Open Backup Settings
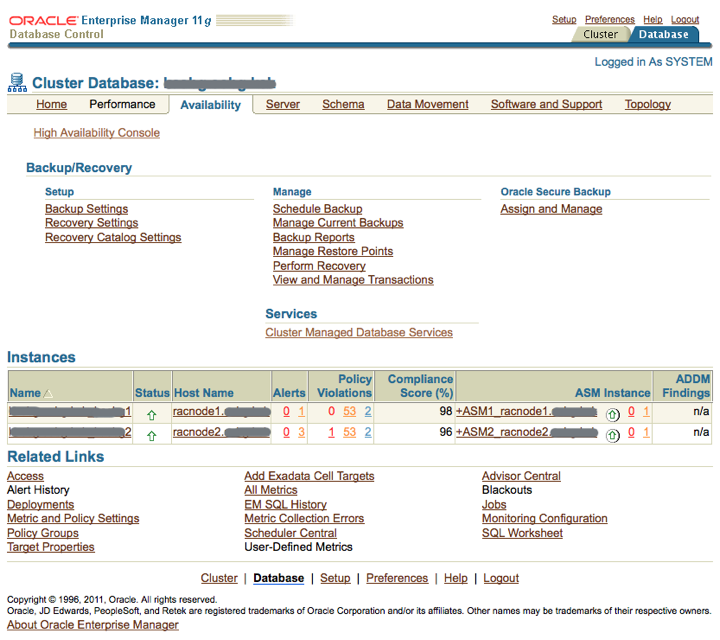The width and height of the screenshot is (720, 640). point(86,209)
